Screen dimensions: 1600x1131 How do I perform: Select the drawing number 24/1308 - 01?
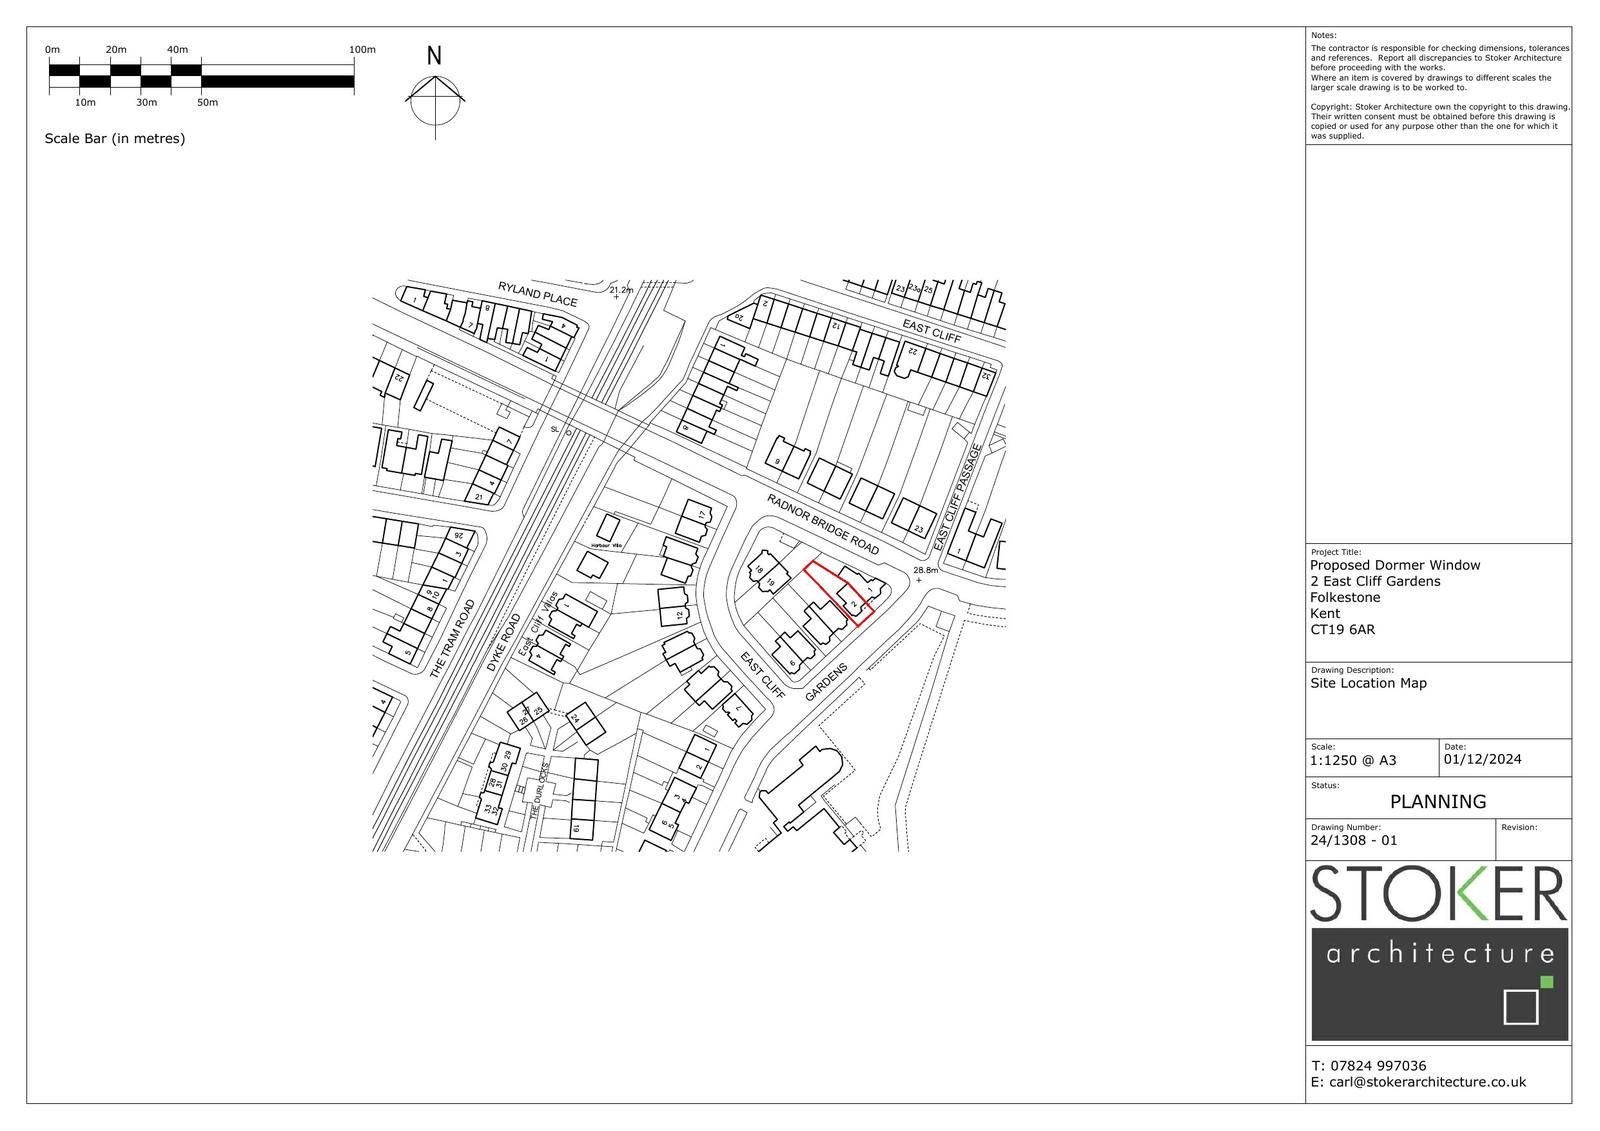1353,841
